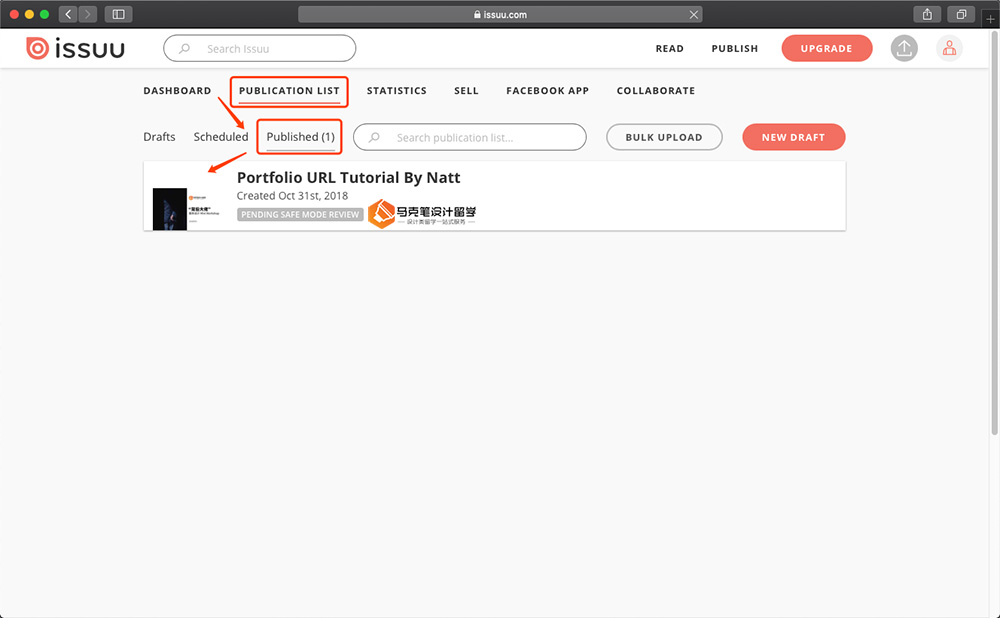Switch to the Statistics tab
Image resolution: width=1000 pixels, height=618 pixels.
pos(397,91)
